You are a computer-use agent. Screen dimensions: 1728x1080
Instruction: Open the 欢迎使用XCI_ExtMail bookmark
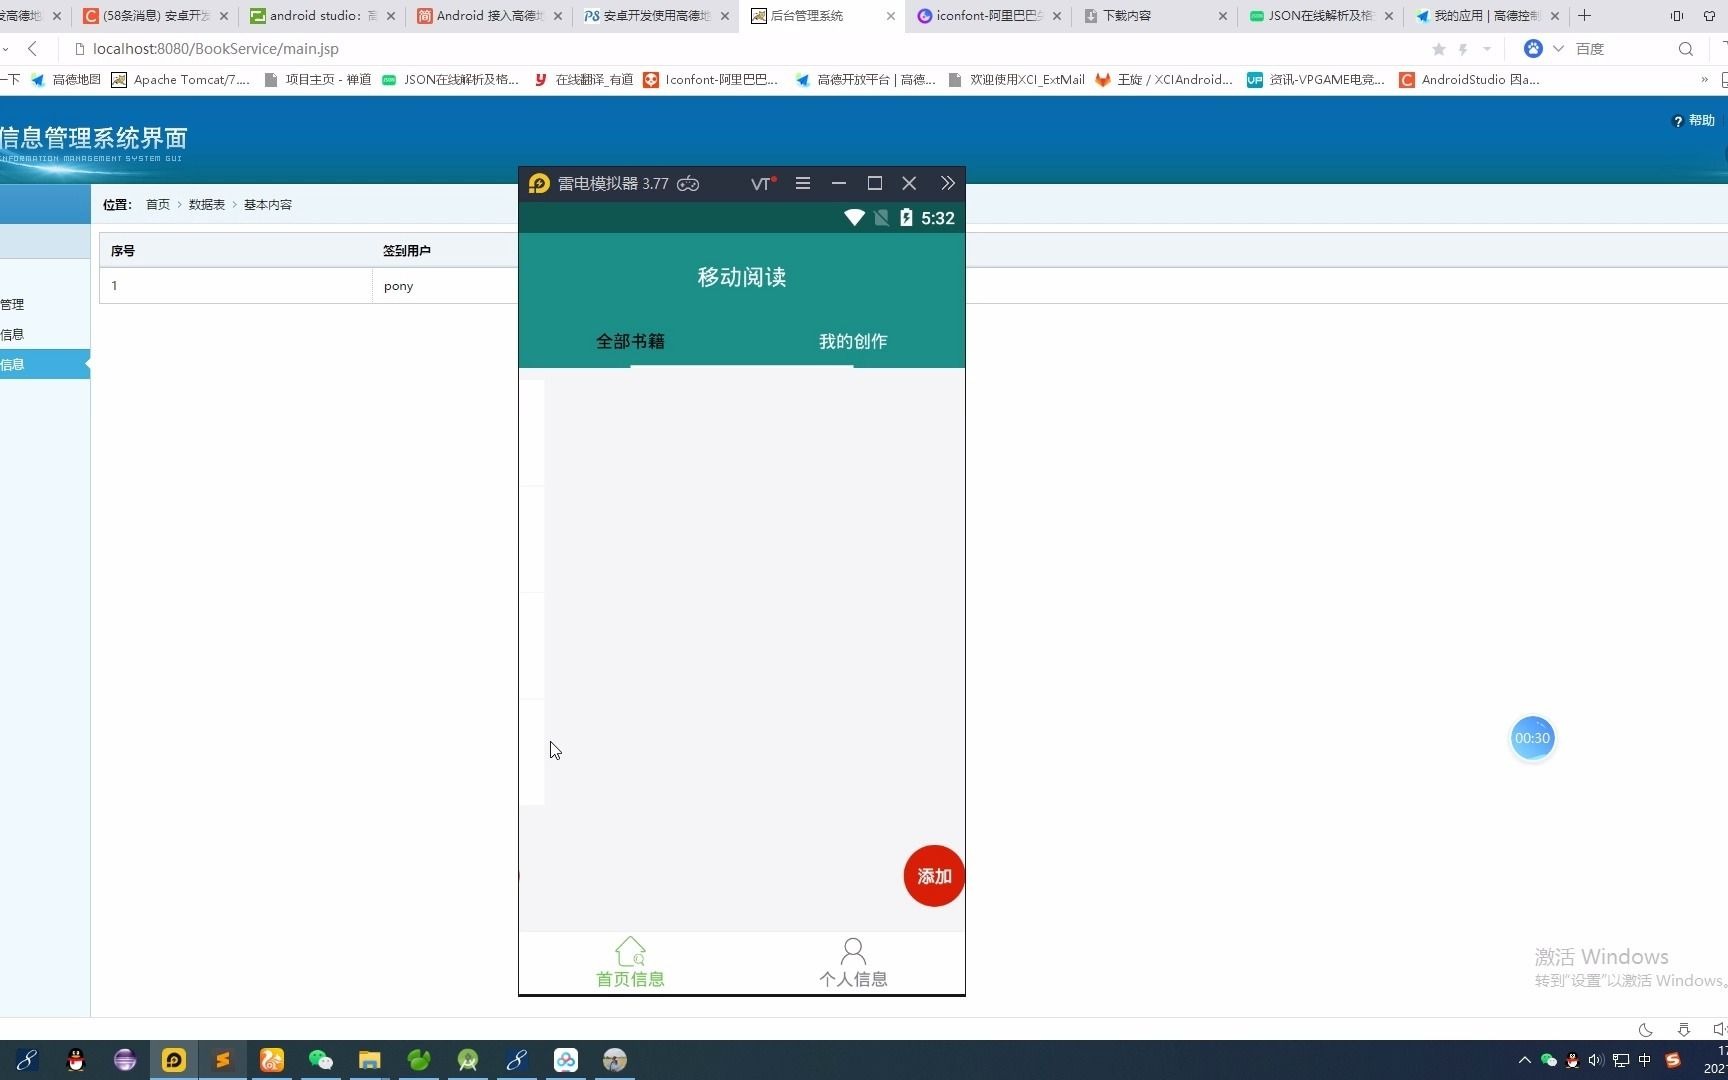[x=1016, y=80]
